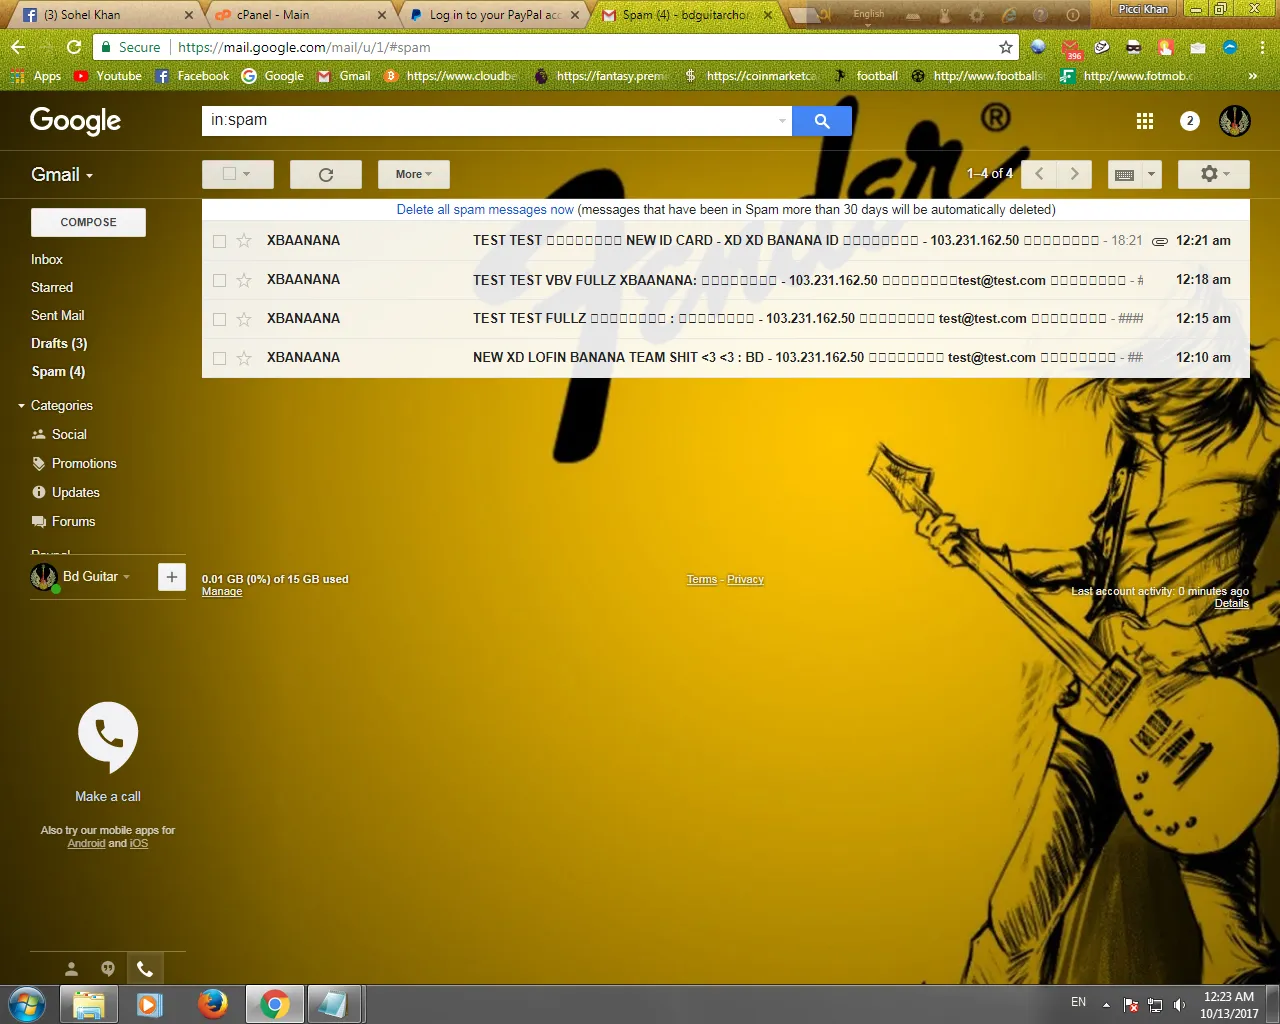The width and height of the screenshot is (1280, 1024).
Task: Show search options dropdown arrow
Action: [782, 121]
